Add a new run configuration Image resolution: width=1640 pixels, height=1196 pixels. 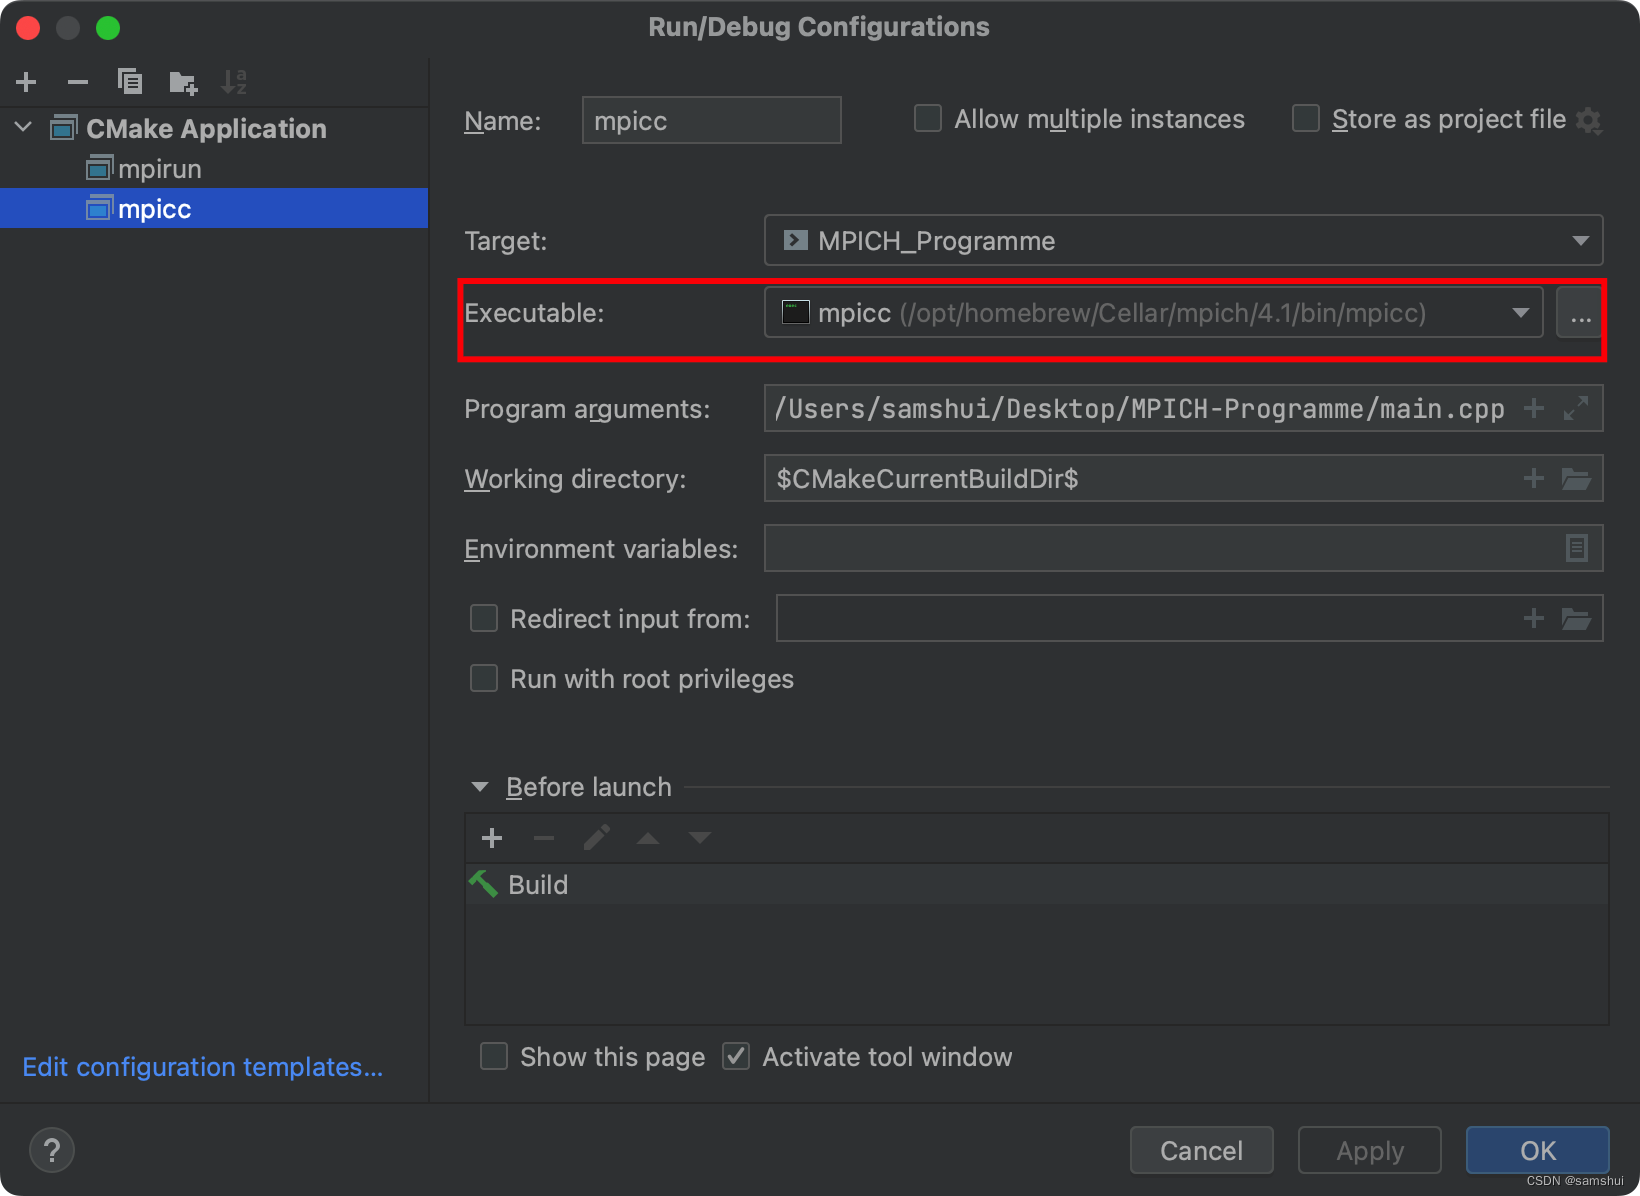(x=26, y=82)
